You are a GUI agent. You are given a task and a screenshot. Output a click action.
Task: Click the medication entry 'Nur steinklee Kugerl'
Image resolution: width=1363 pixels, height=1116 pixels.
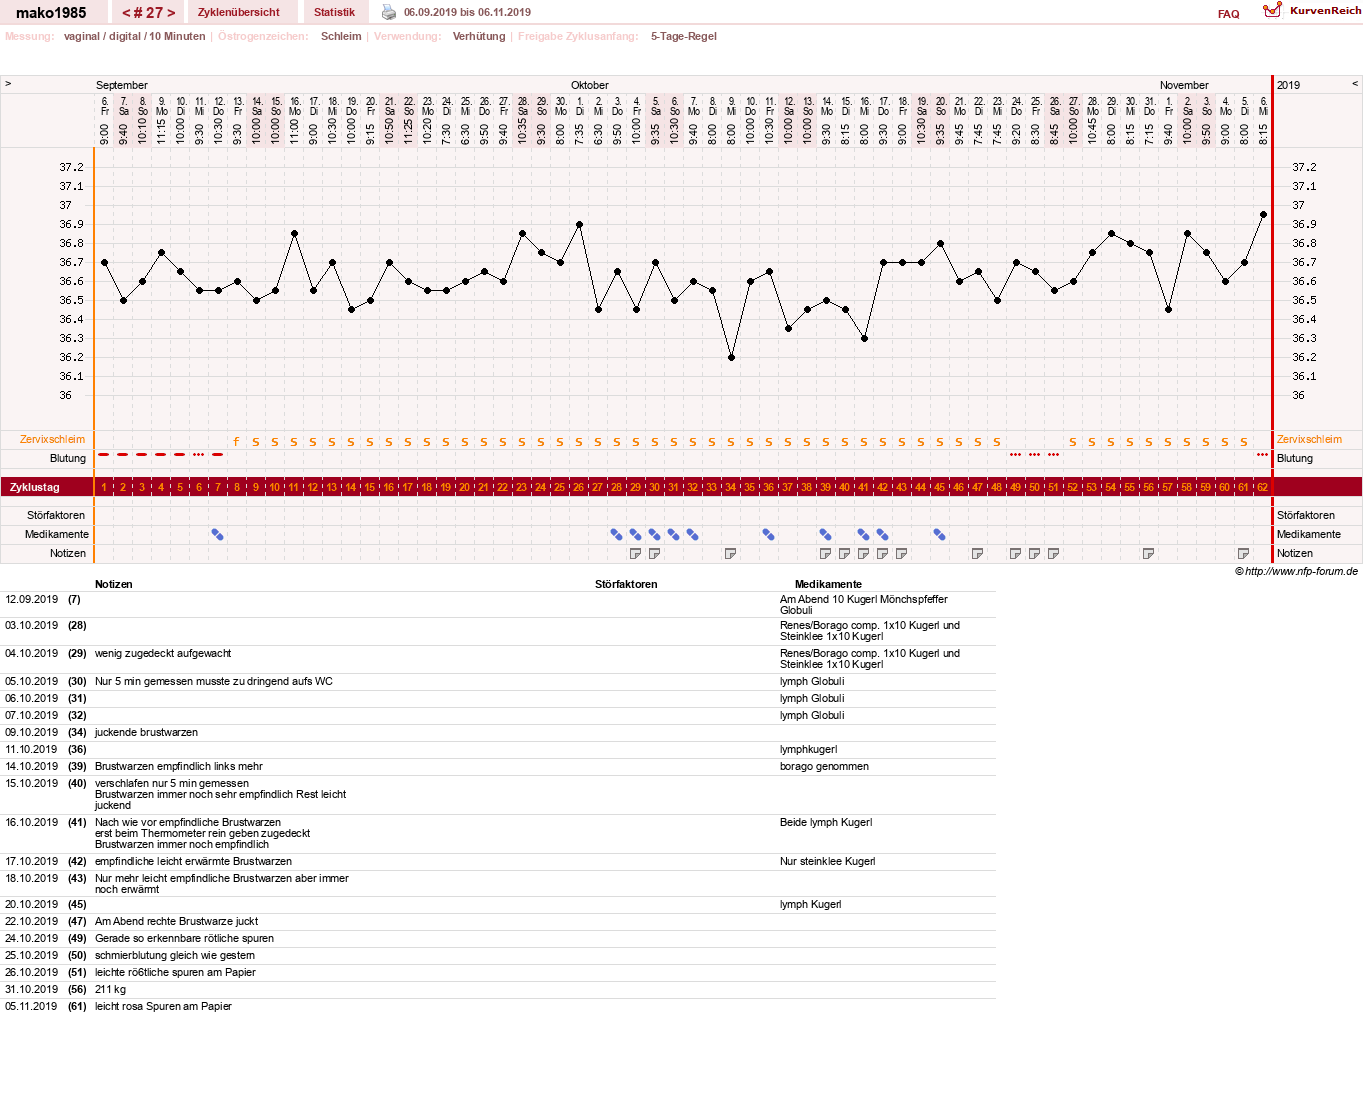[x=827, y=861]
